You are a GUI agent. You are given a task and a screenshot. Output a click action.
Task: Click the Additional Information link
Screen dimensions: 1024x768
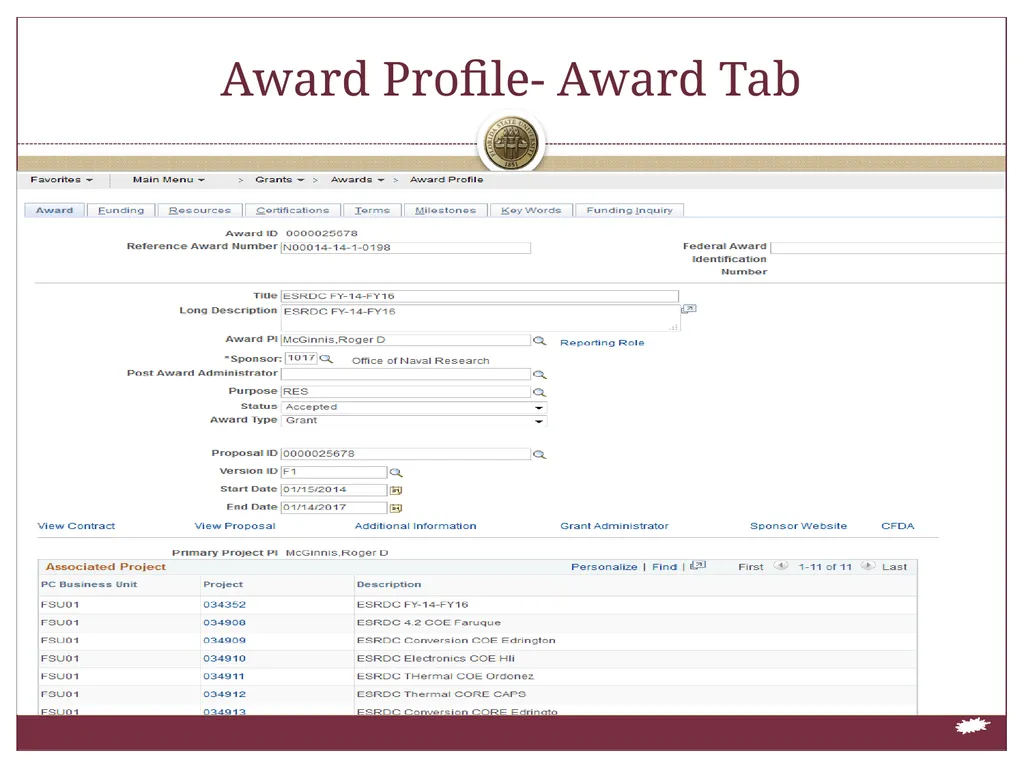pyautogui.click(x=415, y=526)
